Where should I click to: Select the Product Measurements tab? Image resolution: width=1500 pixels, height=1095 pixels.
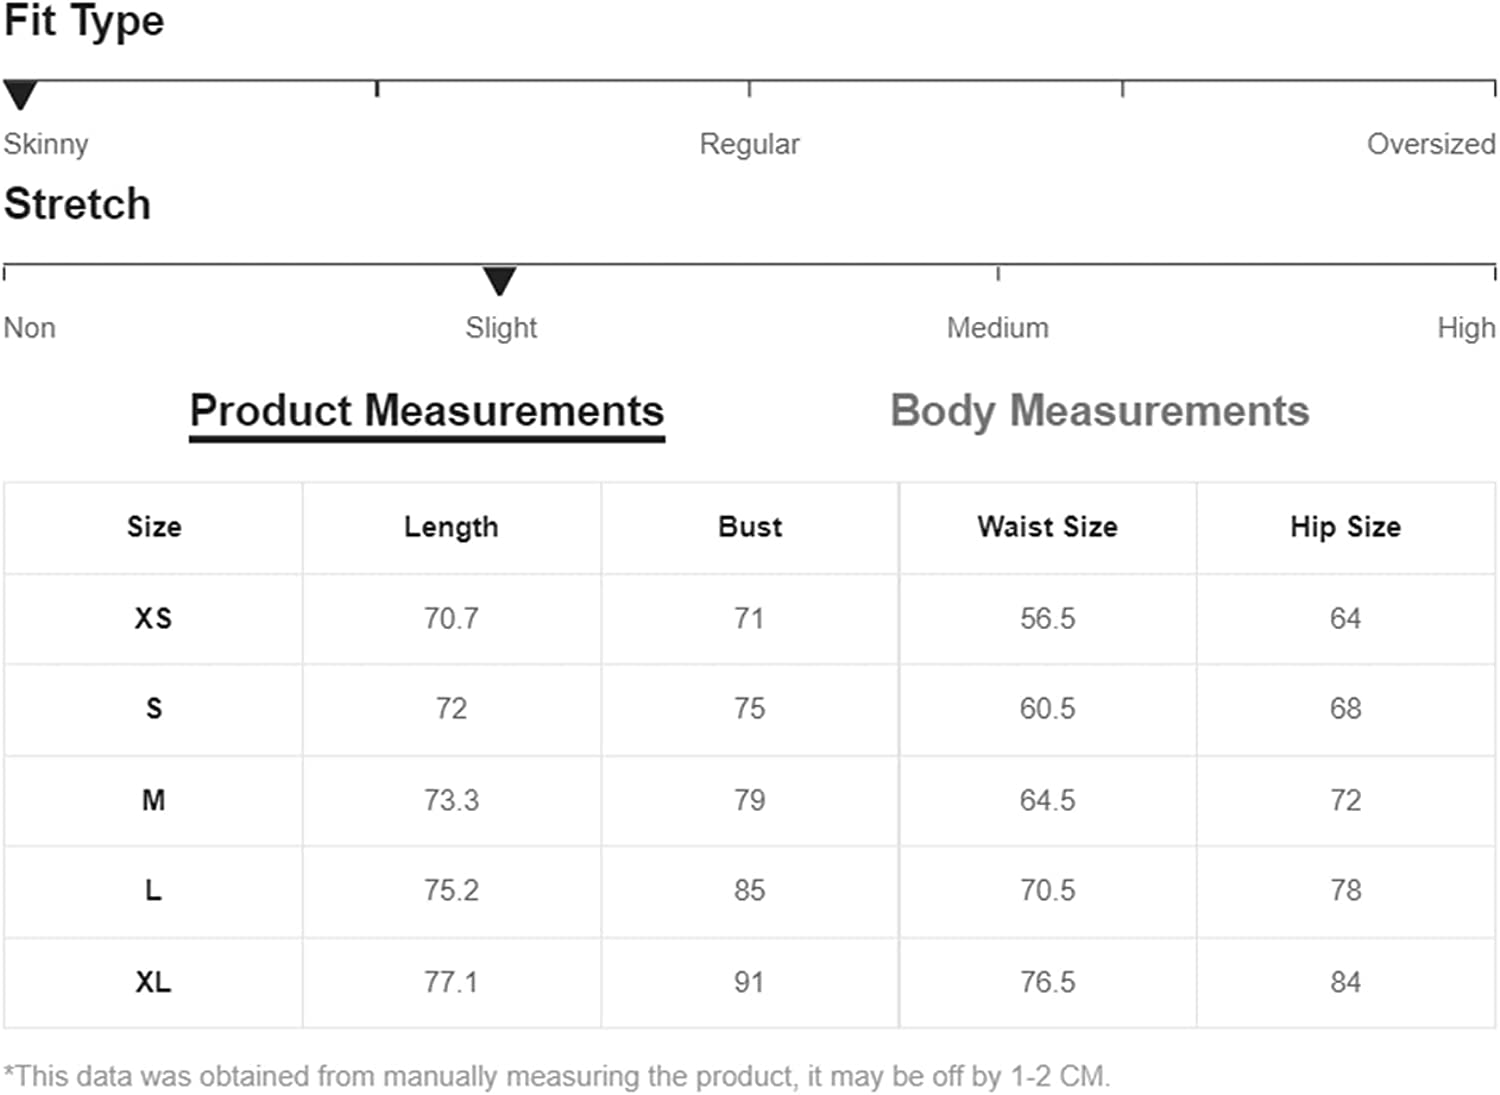click(427, 411)
